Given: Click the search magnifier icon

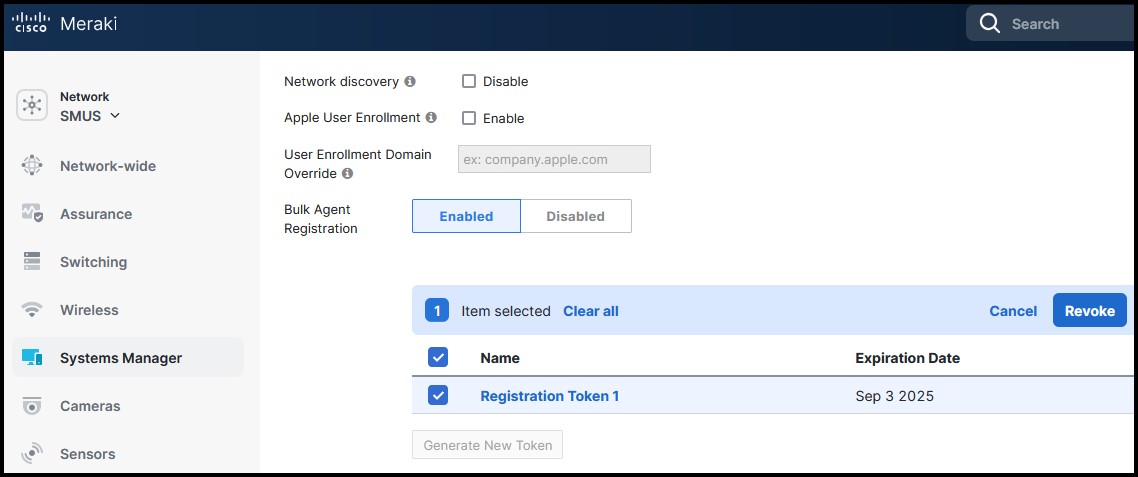Looking at the screenshot, I should tap(990, 23).
